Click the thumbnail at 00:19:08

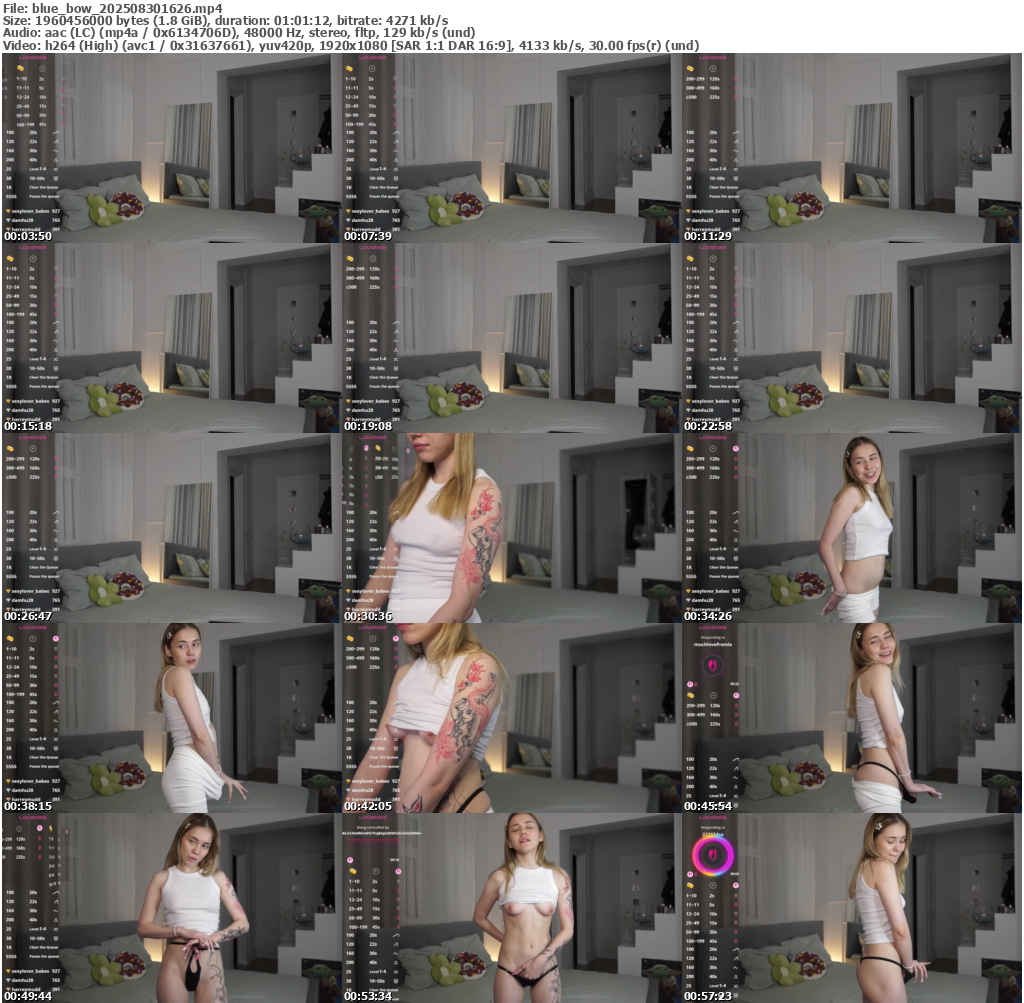[511, 337]
